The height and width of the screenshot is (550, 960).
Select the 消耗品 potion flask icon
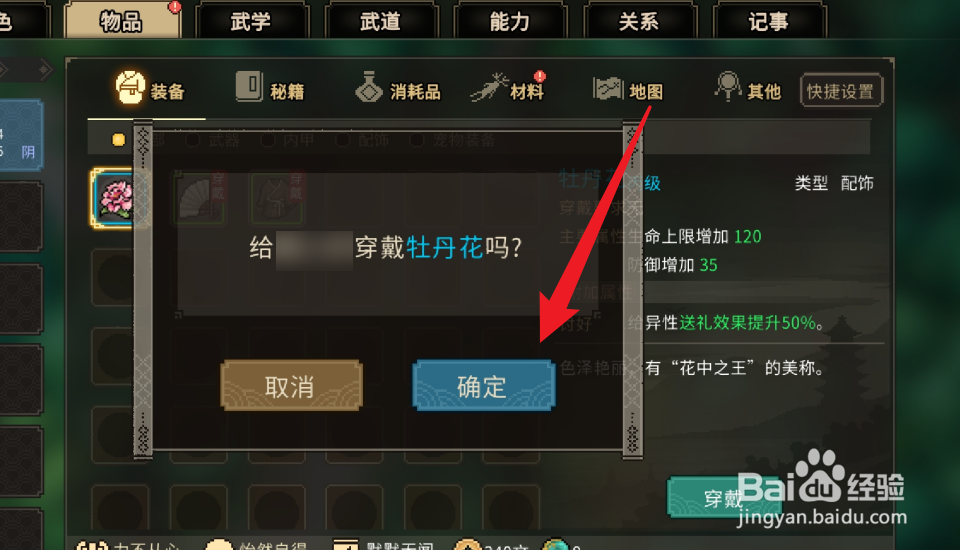(x=369, y=87)
